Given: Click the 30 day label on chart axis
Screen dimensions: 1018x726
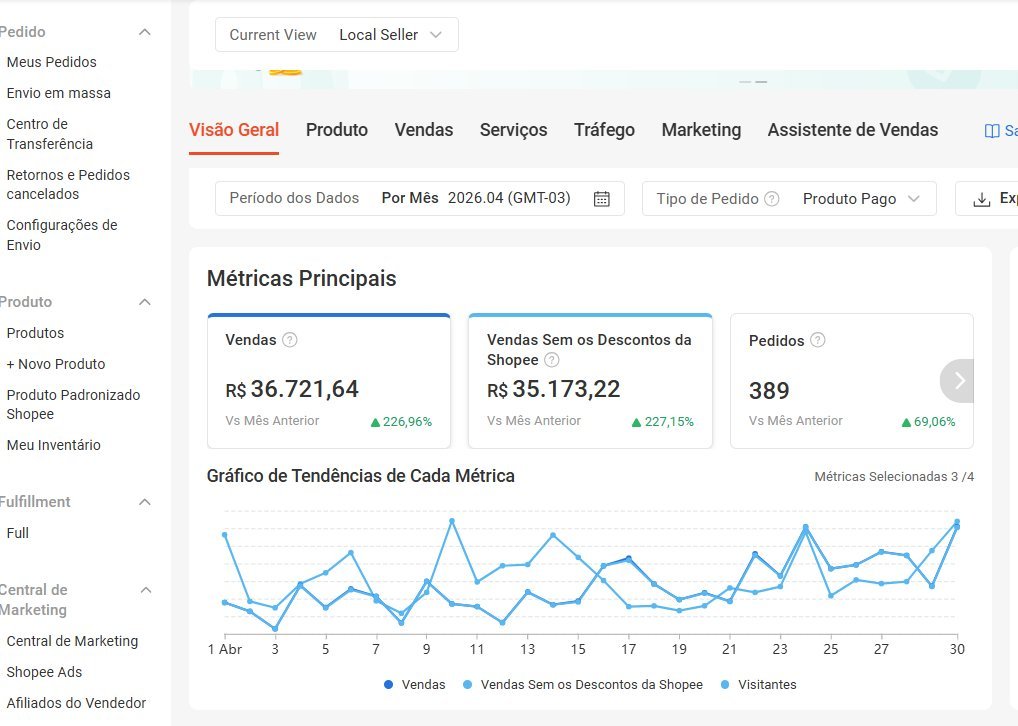Looking at the screenshot, I should click(957, 649).
